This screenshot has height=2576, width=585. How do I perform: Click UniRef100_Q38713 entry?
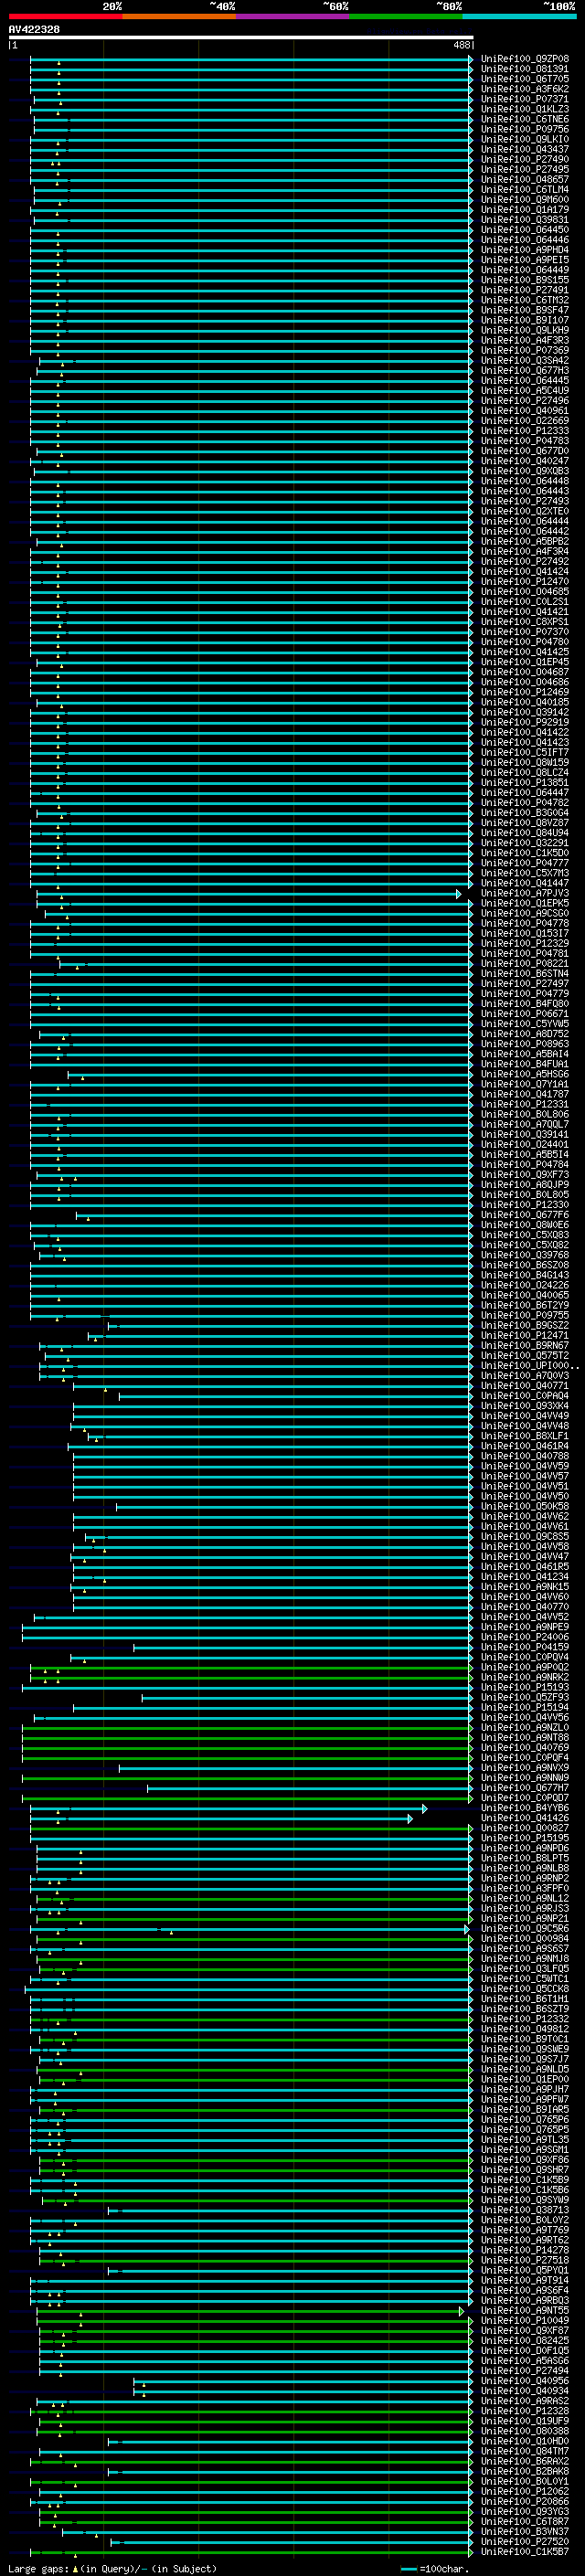(x=525, y=2209)
